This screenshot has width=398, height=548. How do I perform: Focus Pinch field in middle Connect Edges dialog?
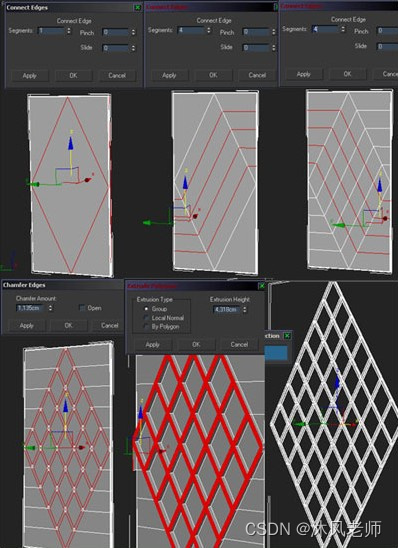tap(256, 32)
